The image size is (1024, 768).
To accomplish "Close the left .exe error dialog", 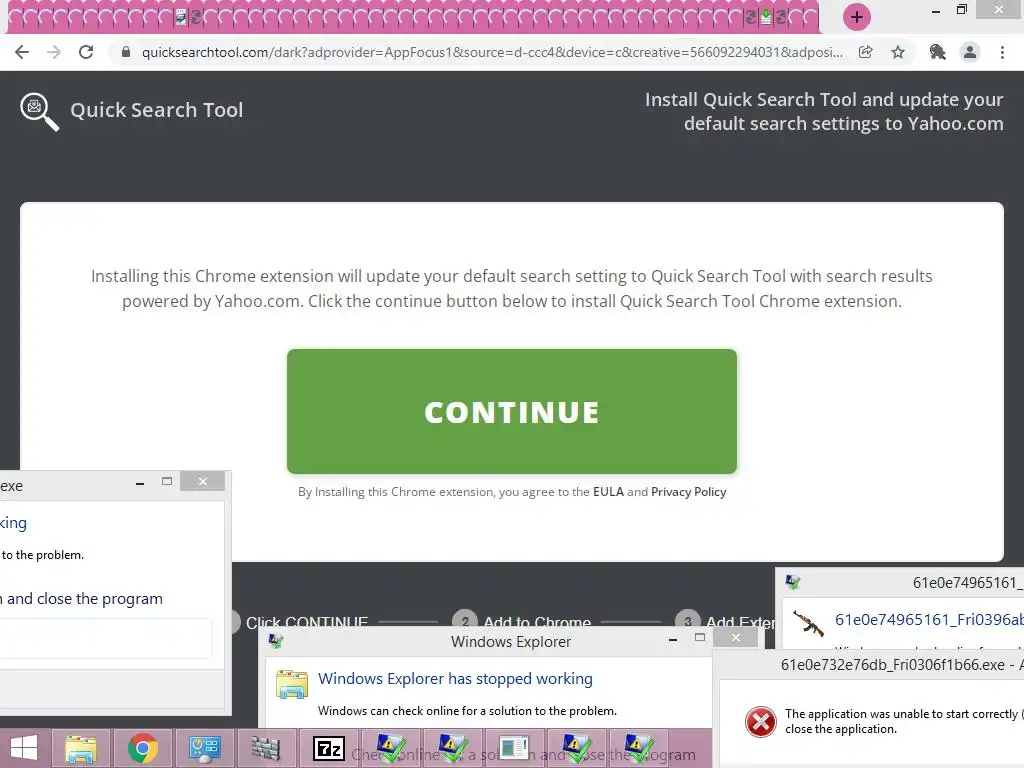I will [x=202, y=481].
